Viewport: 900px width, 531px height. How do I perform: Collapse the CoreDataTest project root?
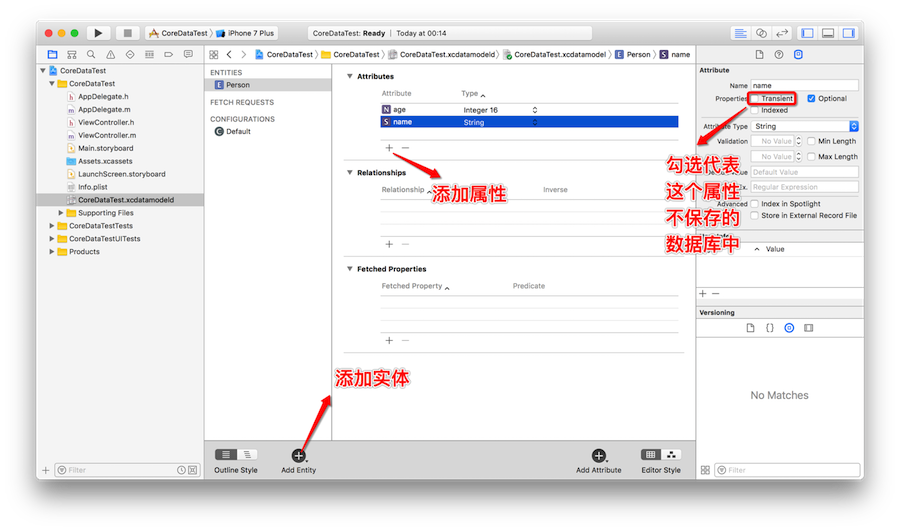pos(43,71)
